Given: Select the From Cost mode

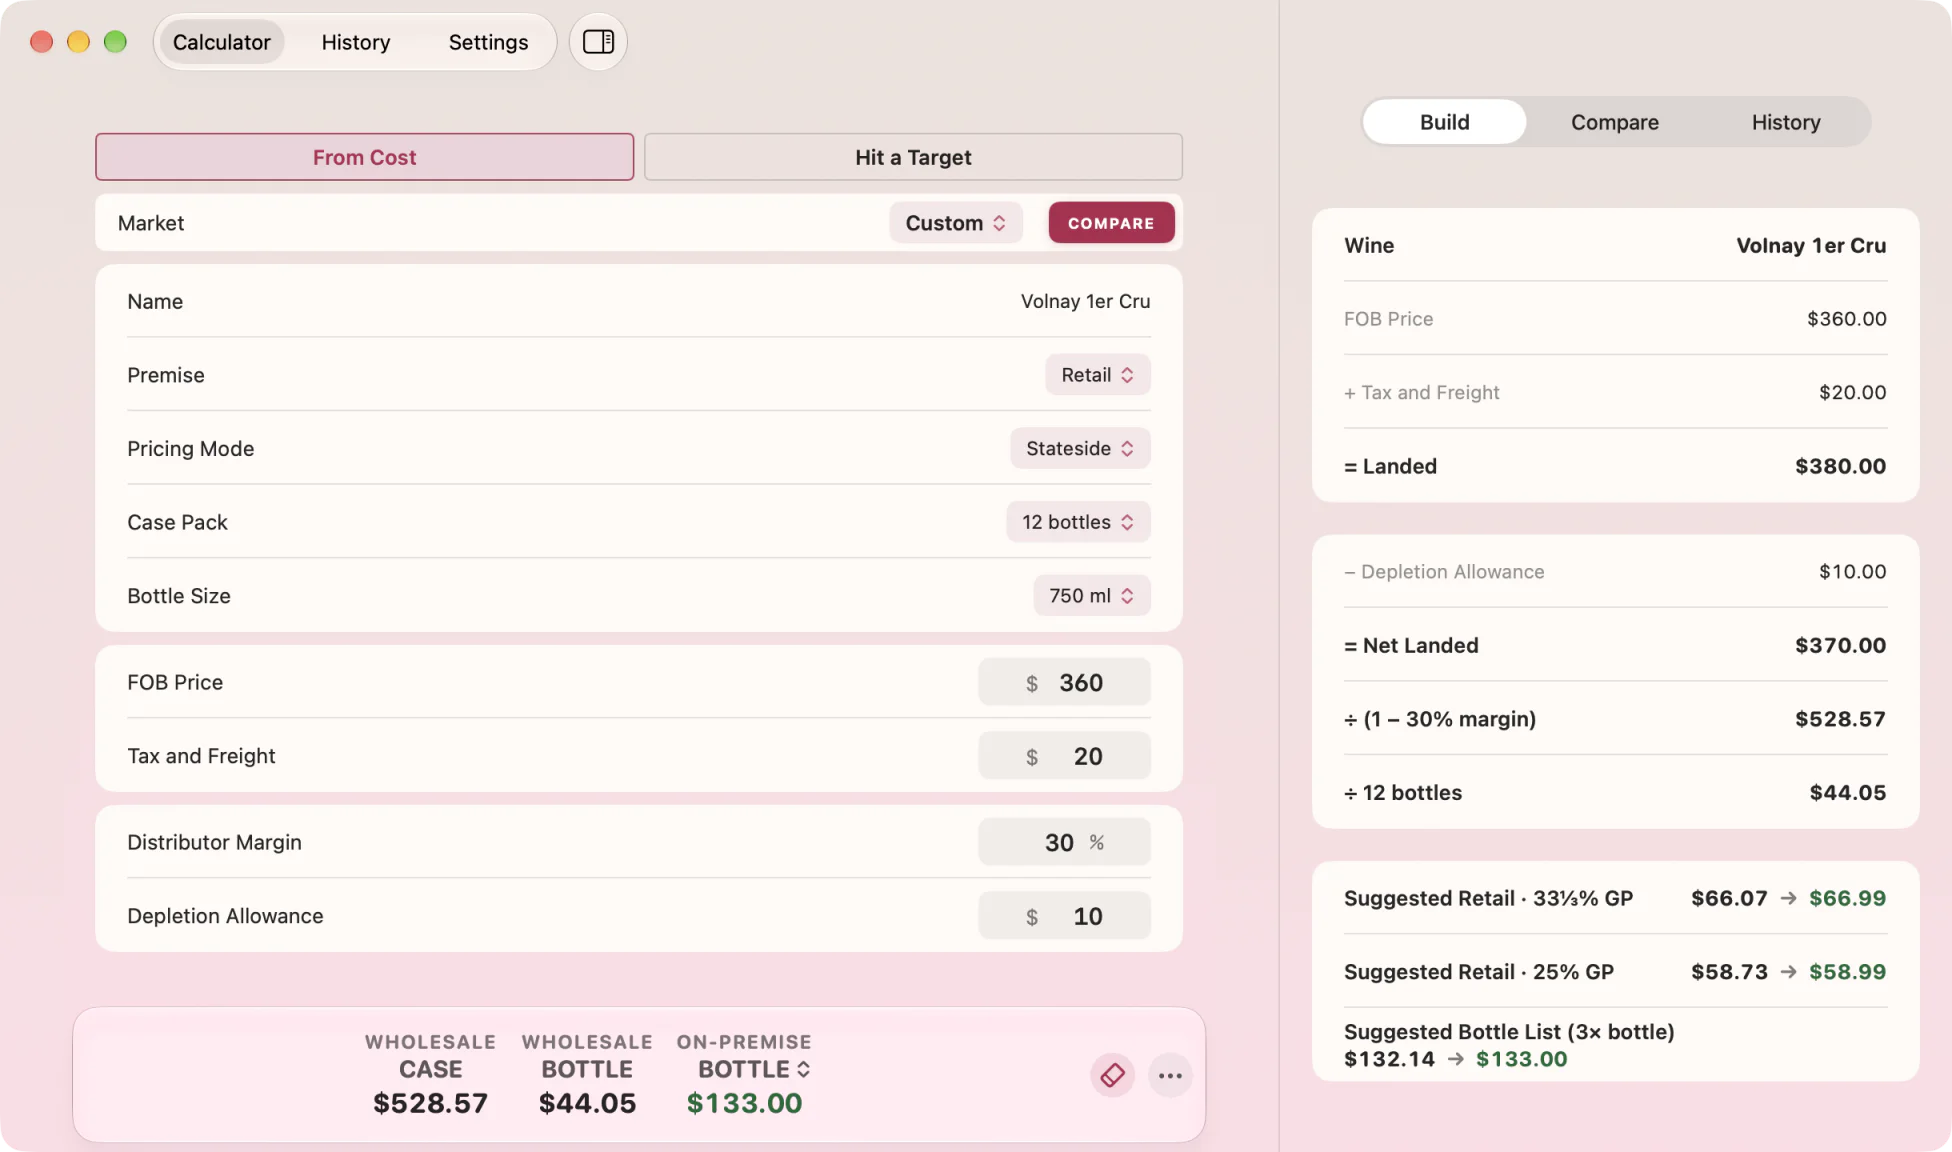Looking at the screenshot, I should 364,157.
